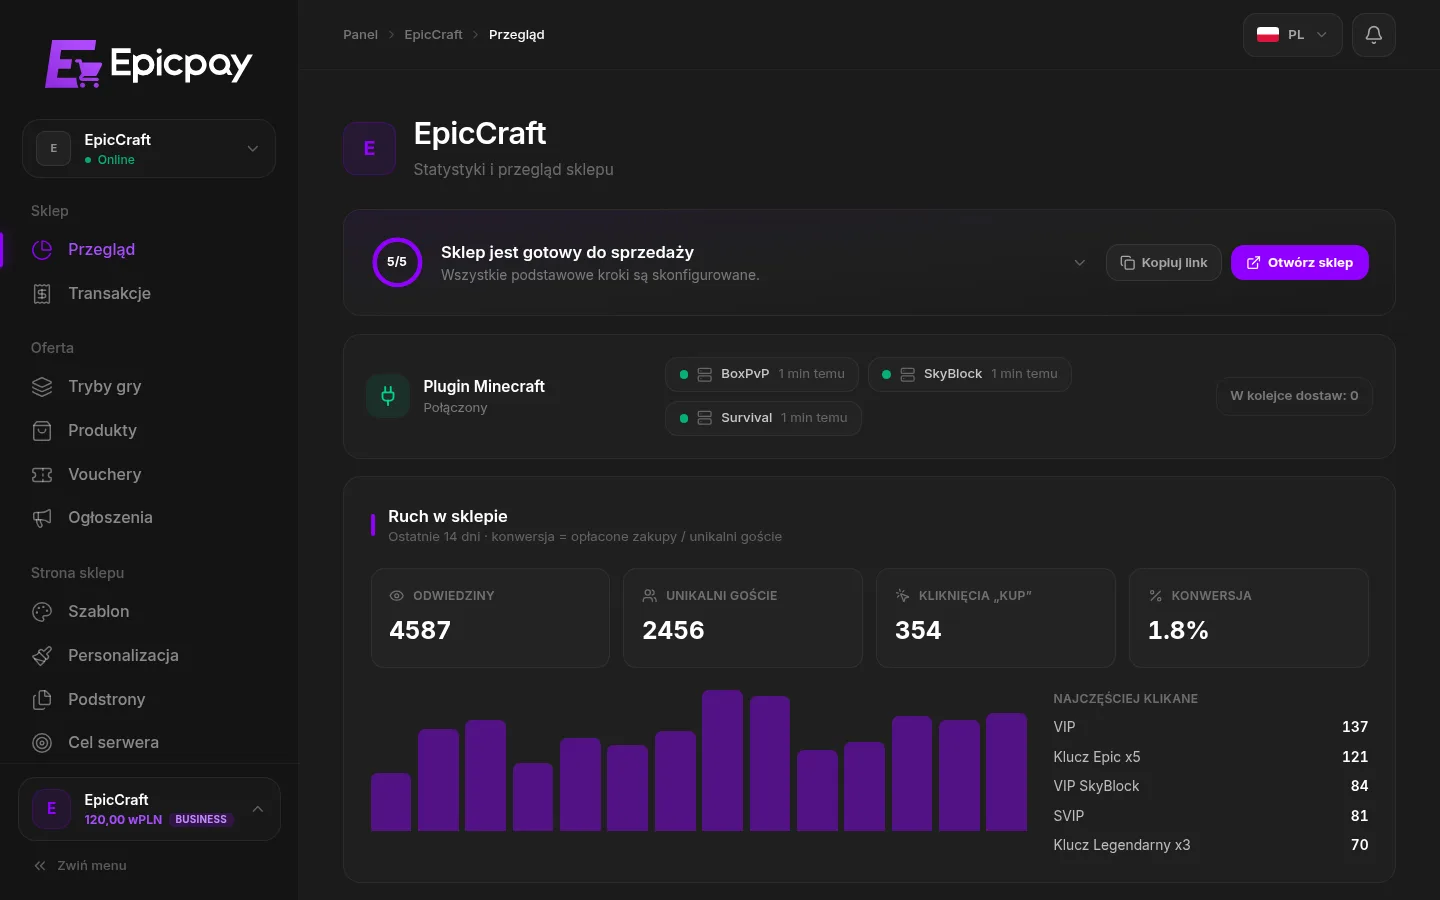Click the EpicCraft breadcrumb link

433,35
